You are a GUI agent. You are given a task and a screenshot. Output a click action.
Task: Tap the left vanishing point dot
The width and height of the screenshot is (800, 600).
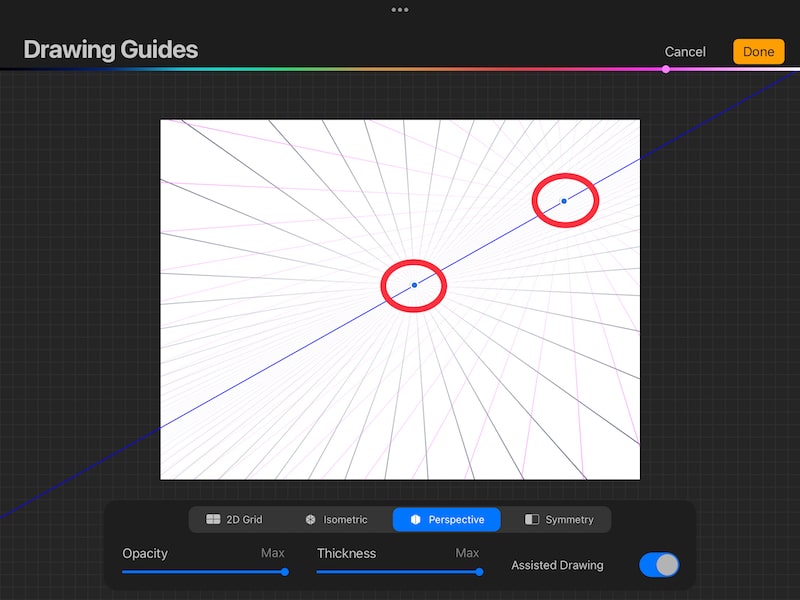414,286
